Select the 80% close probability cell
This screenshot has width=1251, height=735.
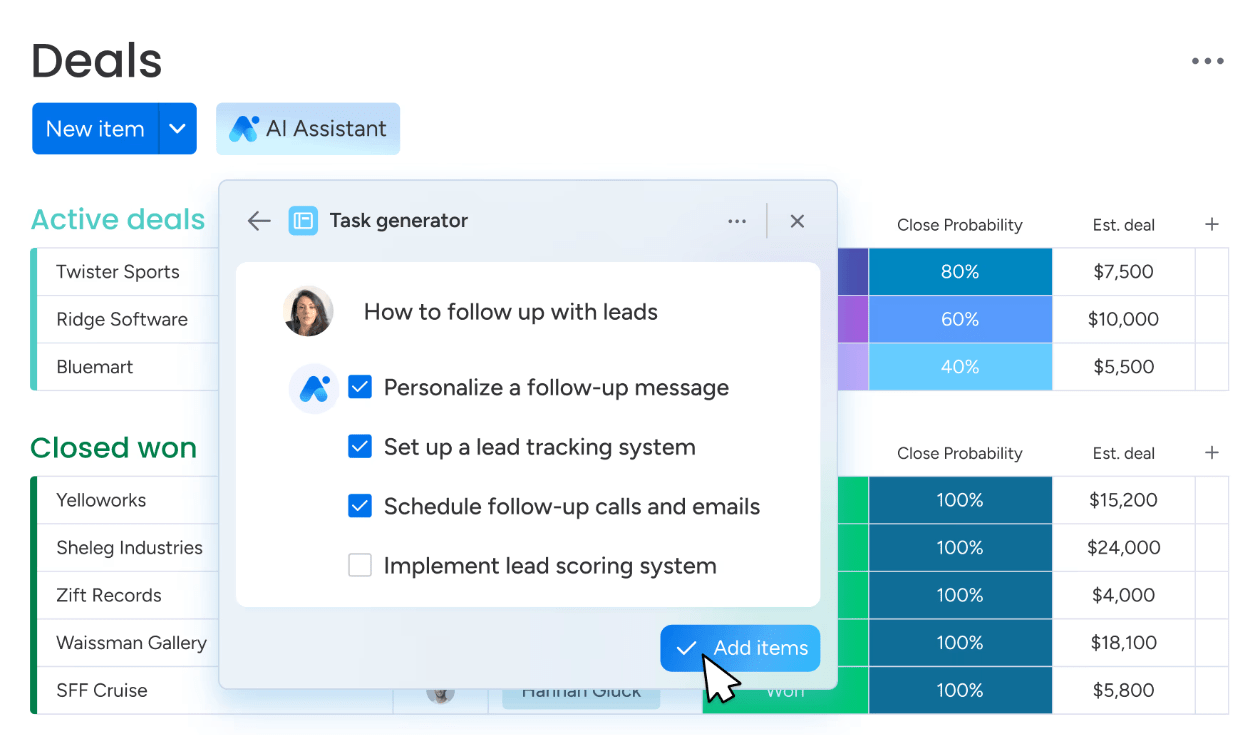click(960, 271)
